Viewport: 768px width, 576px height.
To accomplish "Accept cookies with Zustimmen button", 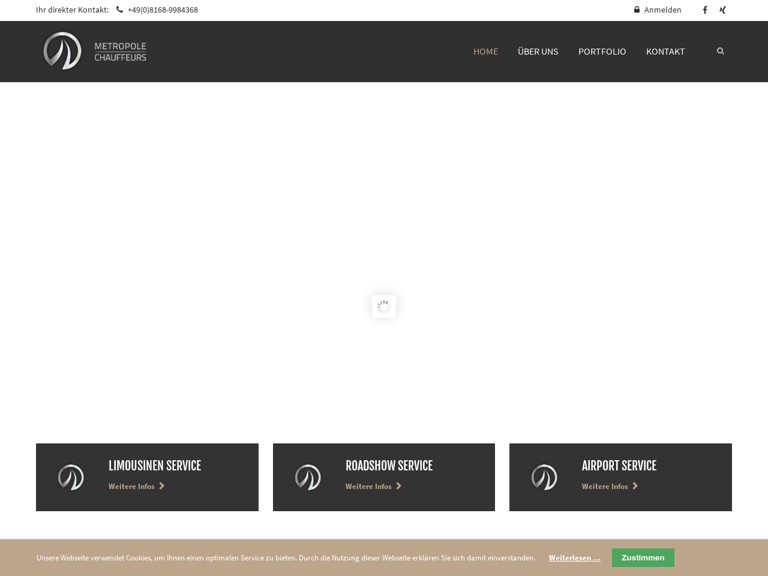I will pos(643,558).
